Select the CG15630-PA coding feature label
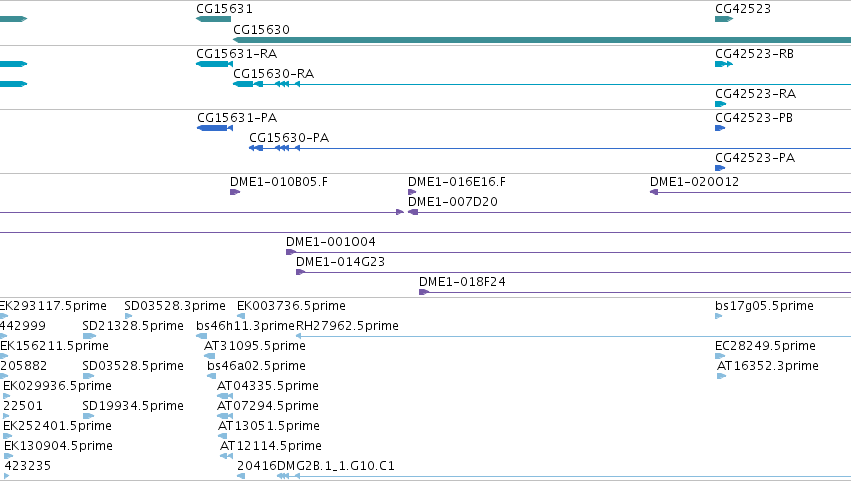Screen dimensions: 851x481 click(289, 138)
